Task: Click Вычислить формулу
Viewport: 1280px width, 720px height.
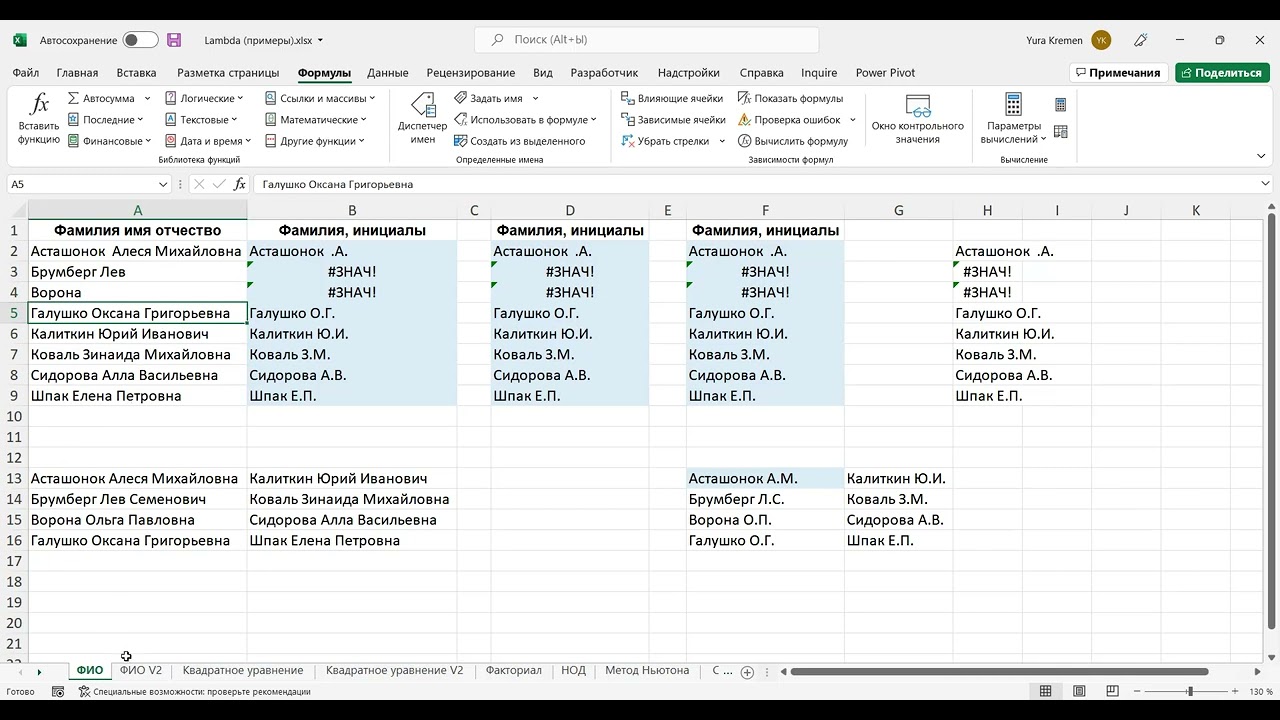Action: 793,141
